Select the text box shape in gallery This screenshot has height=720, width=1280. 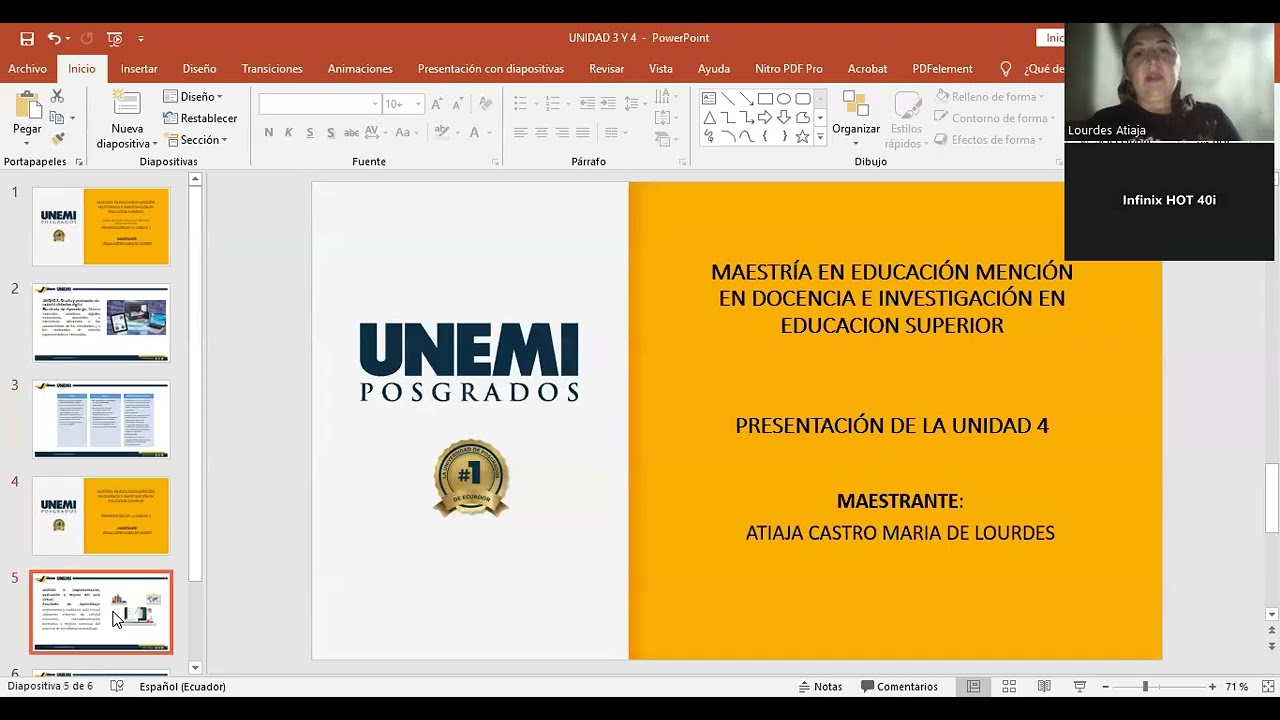tap(709, 99)
